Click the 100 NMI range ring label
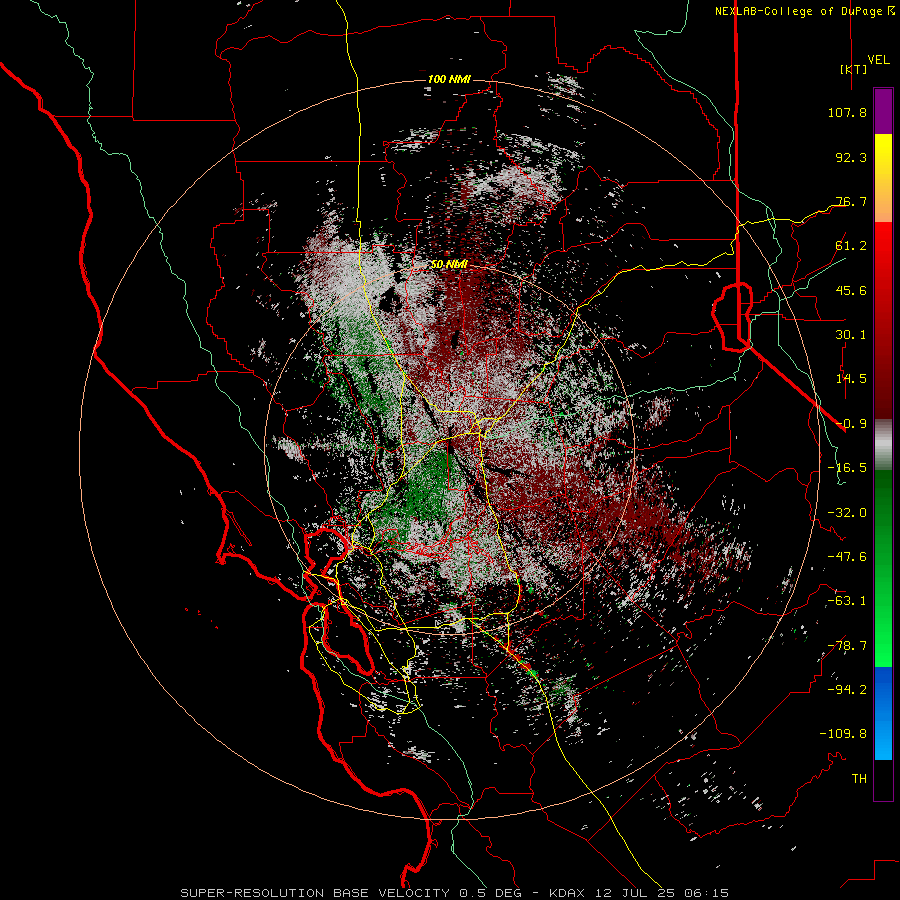 pyautogui.click(x=449, y=79)
